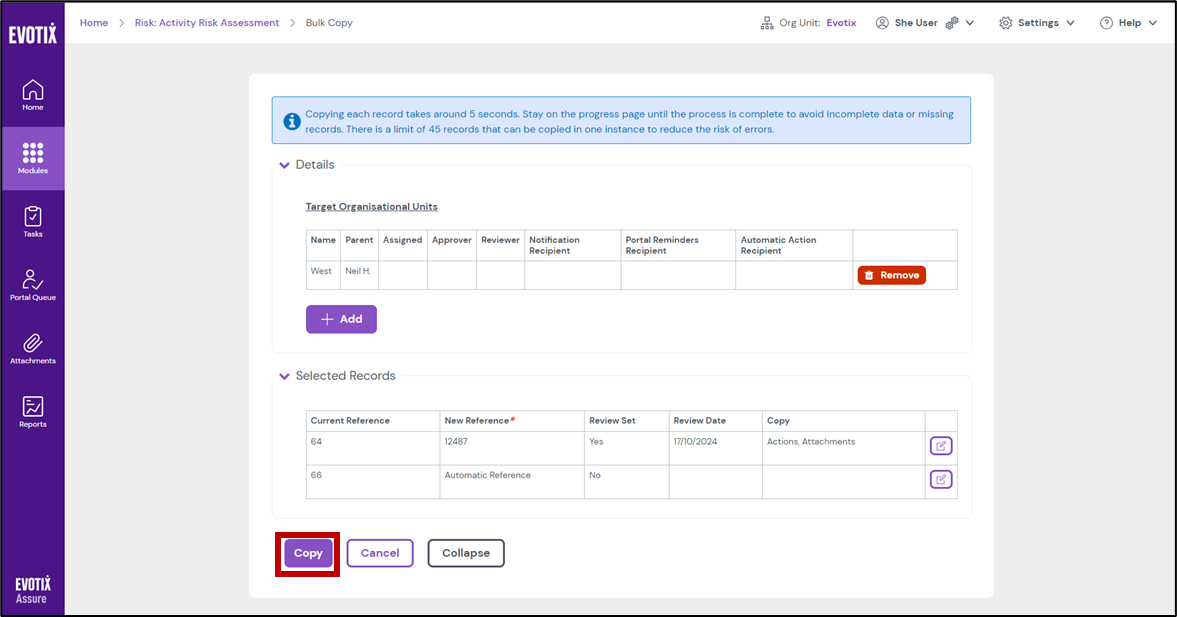
Task: Click the Evotix logo at top left
Action: tap(33, 35)
